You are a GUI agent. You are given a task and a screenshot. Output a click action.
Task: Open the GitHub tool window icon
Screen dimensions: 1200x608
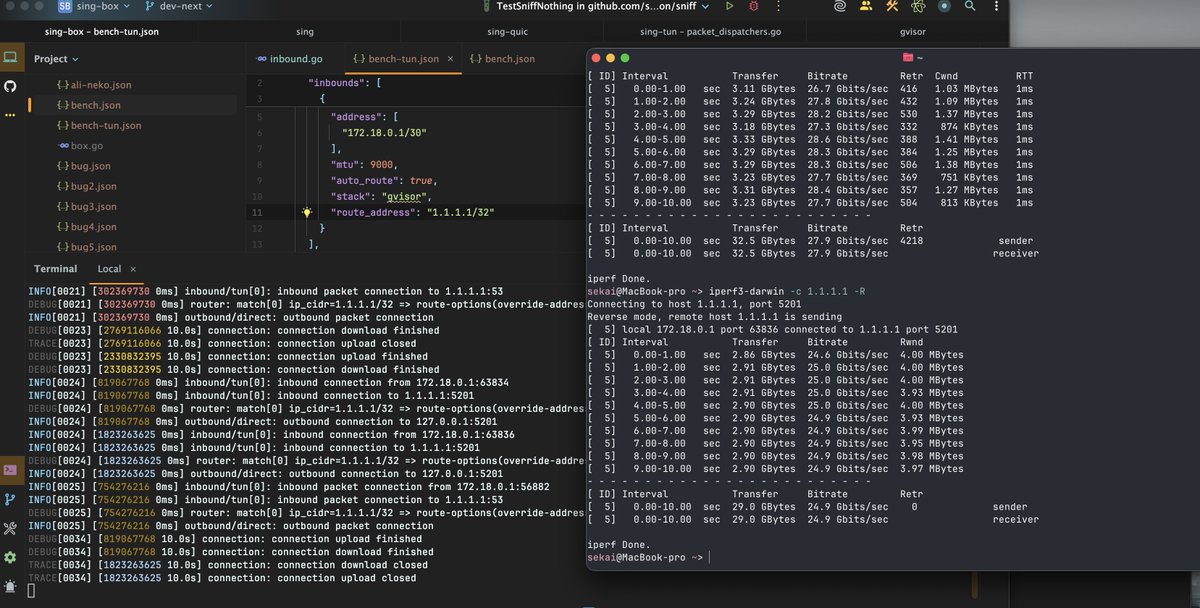(x=11, y=87)
